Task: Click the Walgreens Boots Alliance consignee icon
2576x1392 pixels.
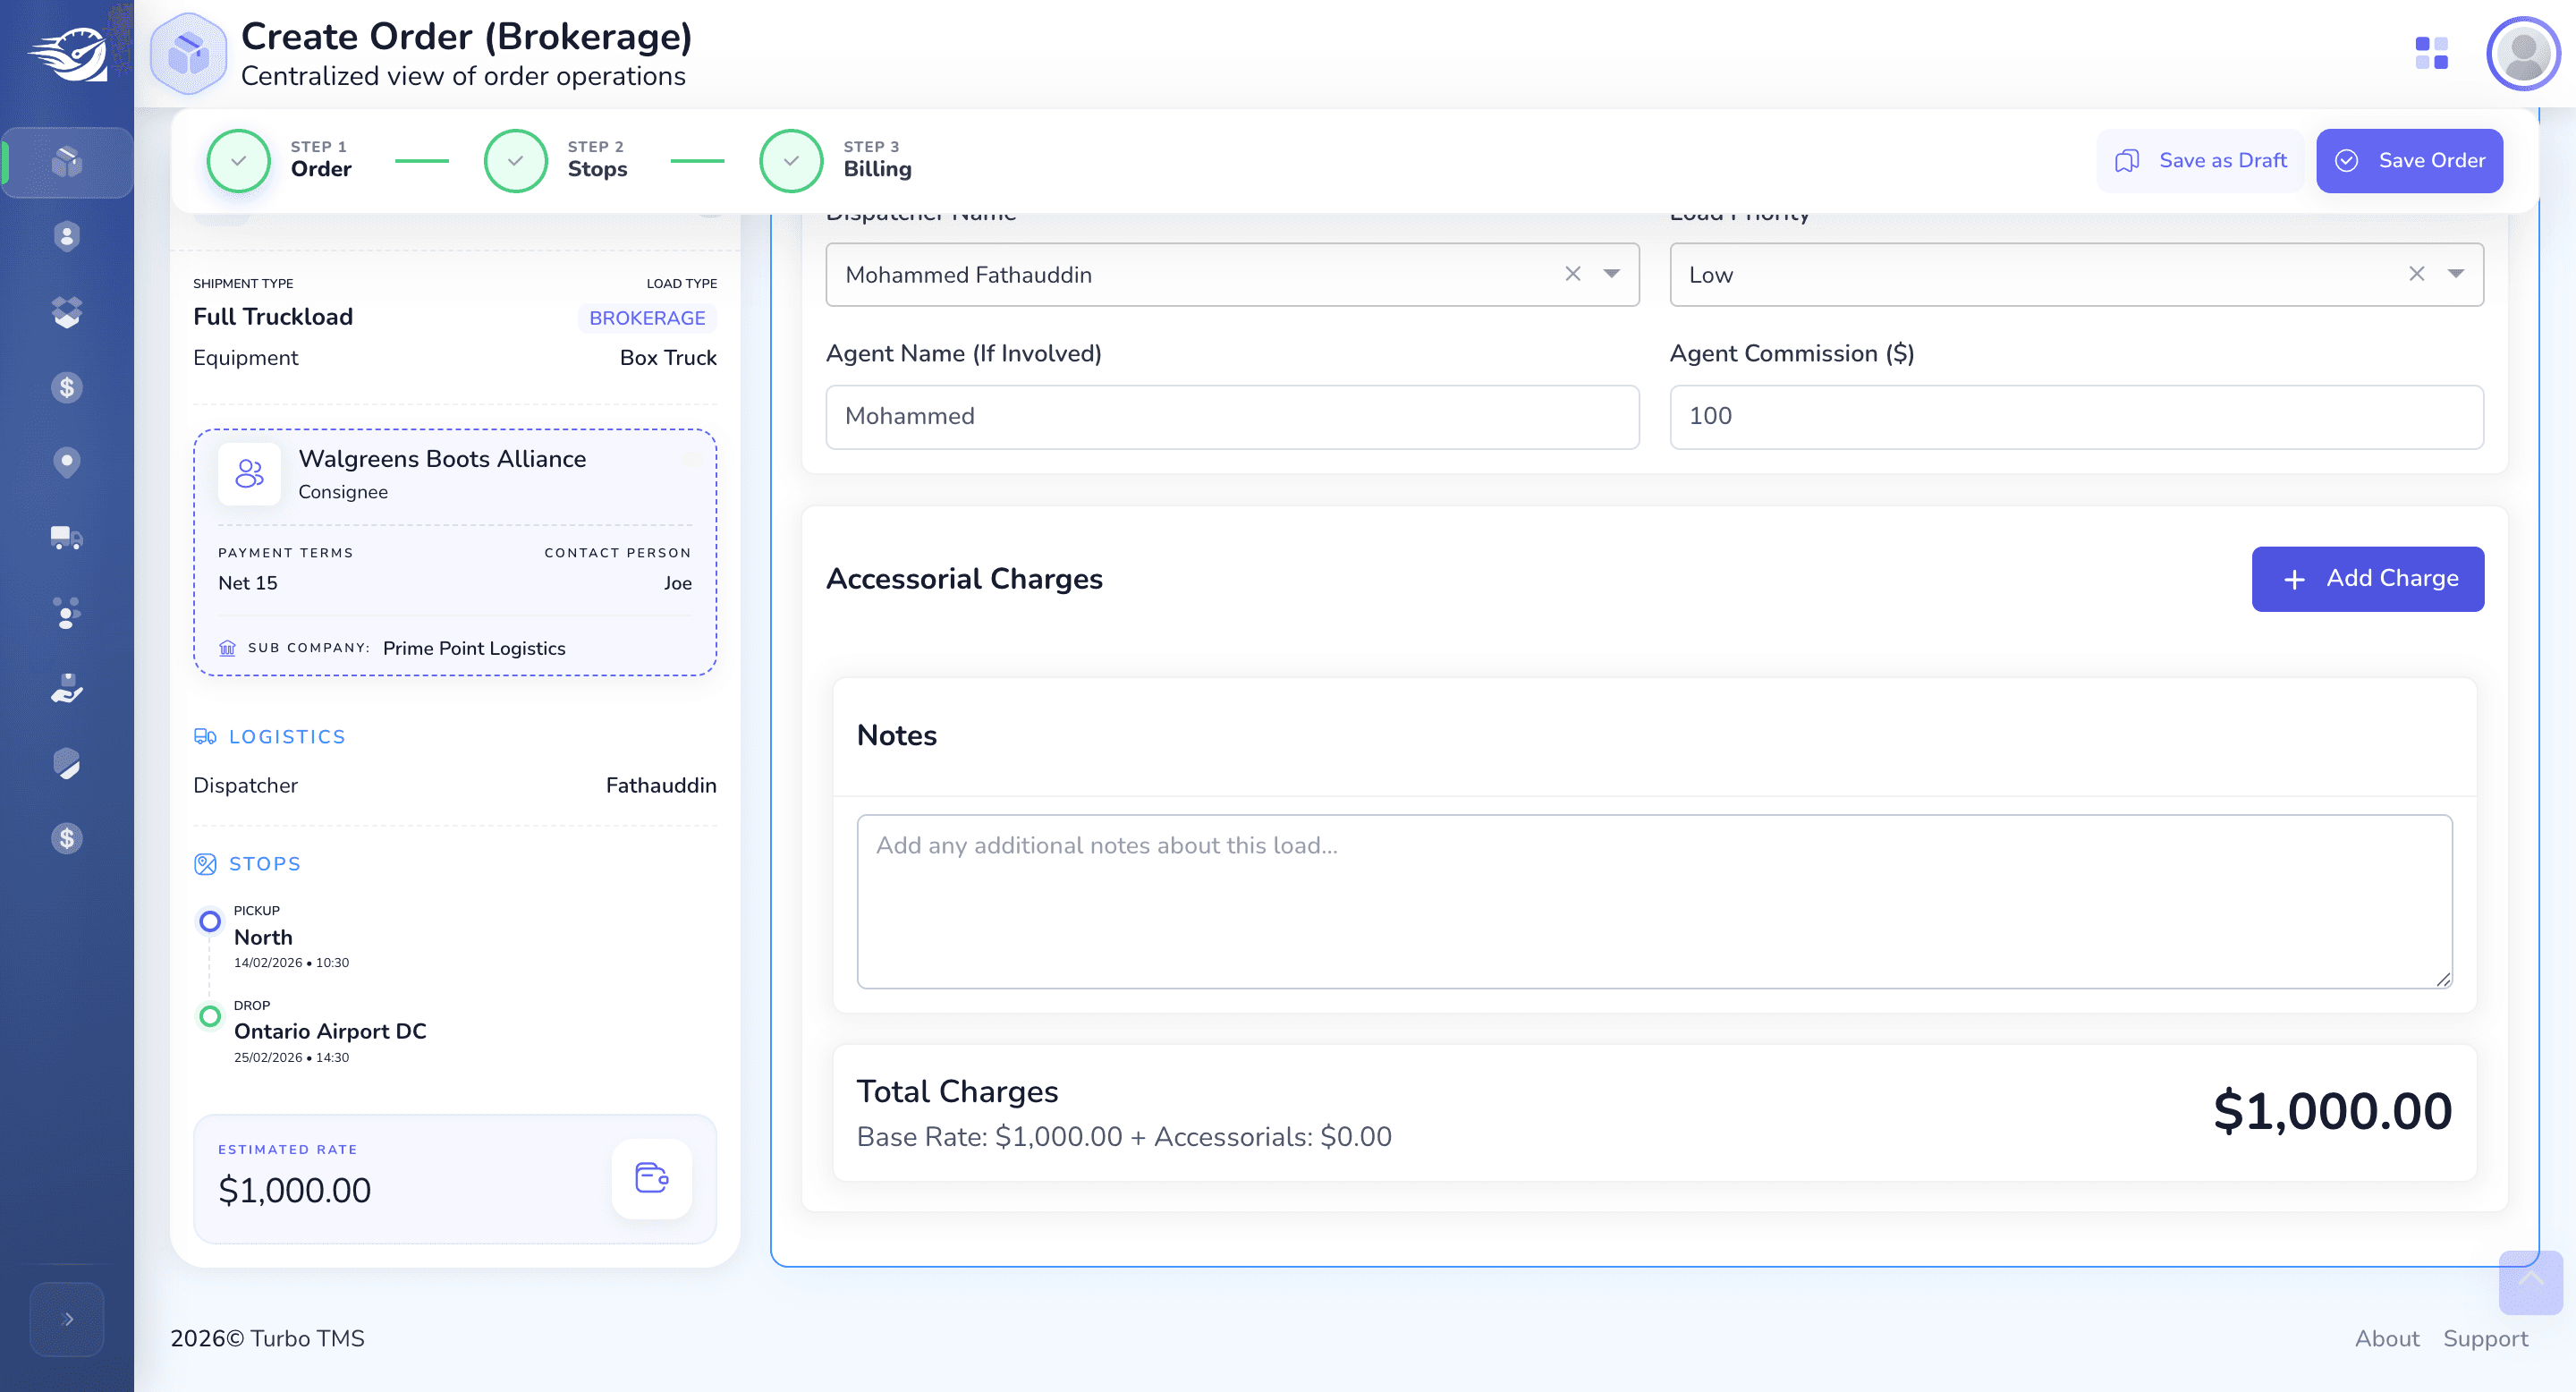Action: (249, 474)
